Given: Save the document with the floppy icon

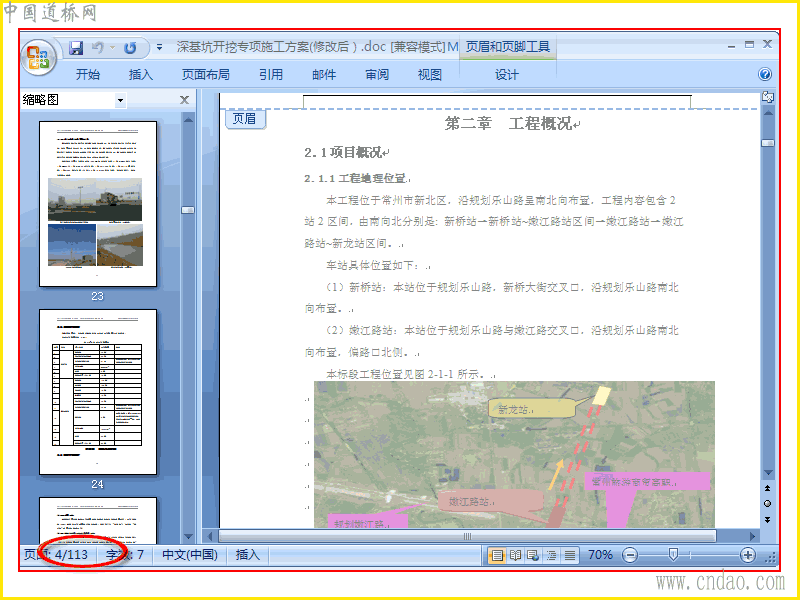Looking at the screenshot, I should pos(76,47).
